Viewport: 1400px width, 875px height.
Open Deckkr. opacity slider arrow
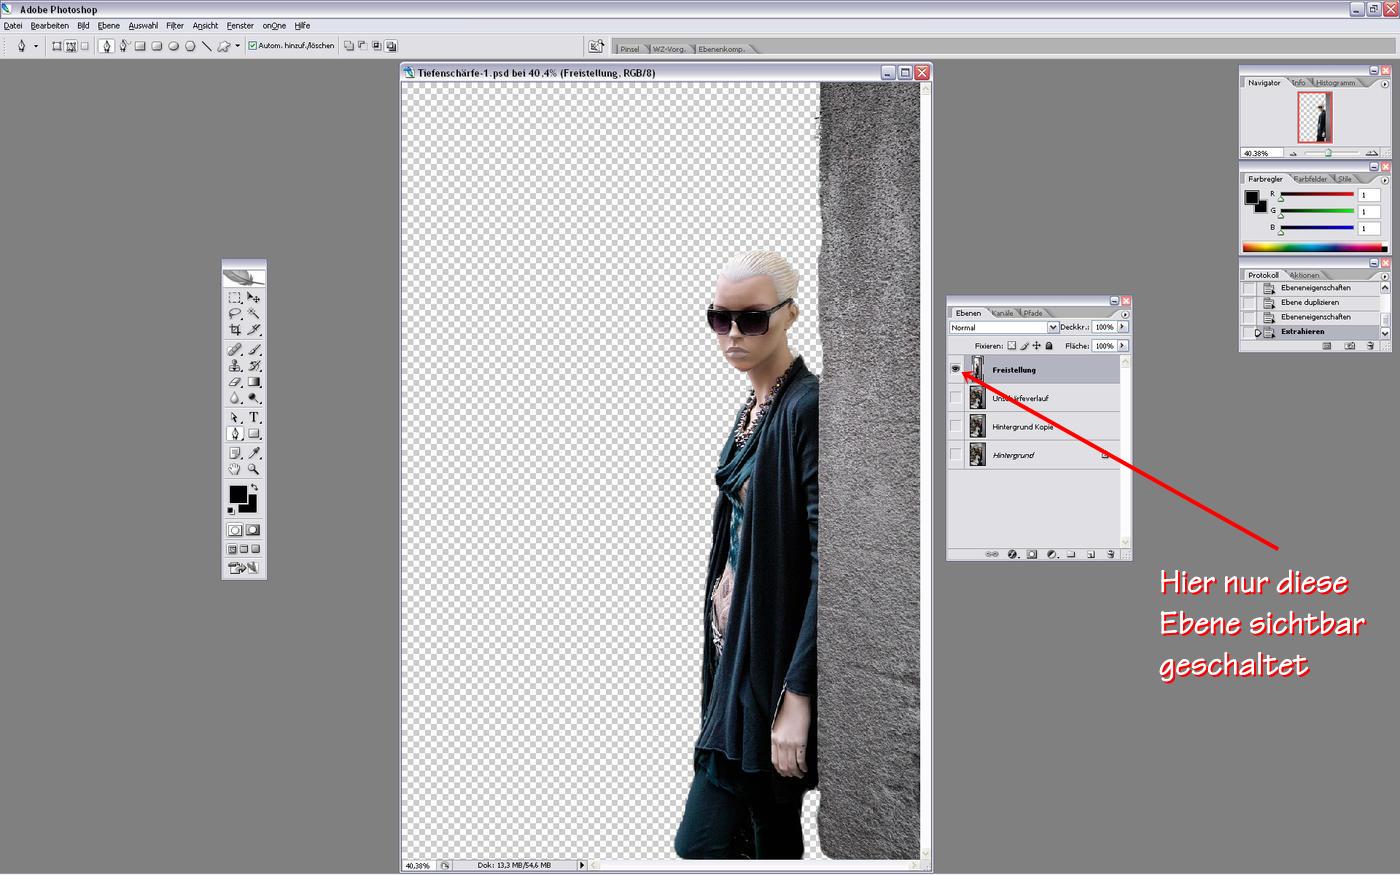[1122, 327]
